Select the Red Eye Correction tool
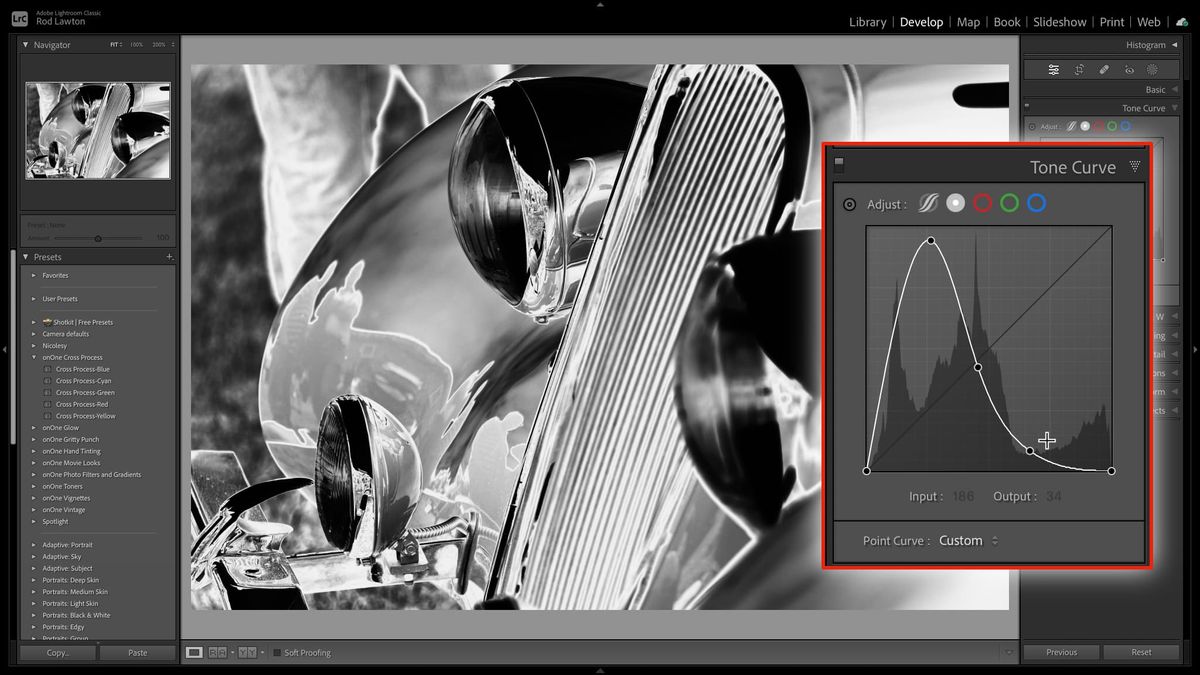The width and height of the screenshot is (1200, 675). coord(1130,69)
